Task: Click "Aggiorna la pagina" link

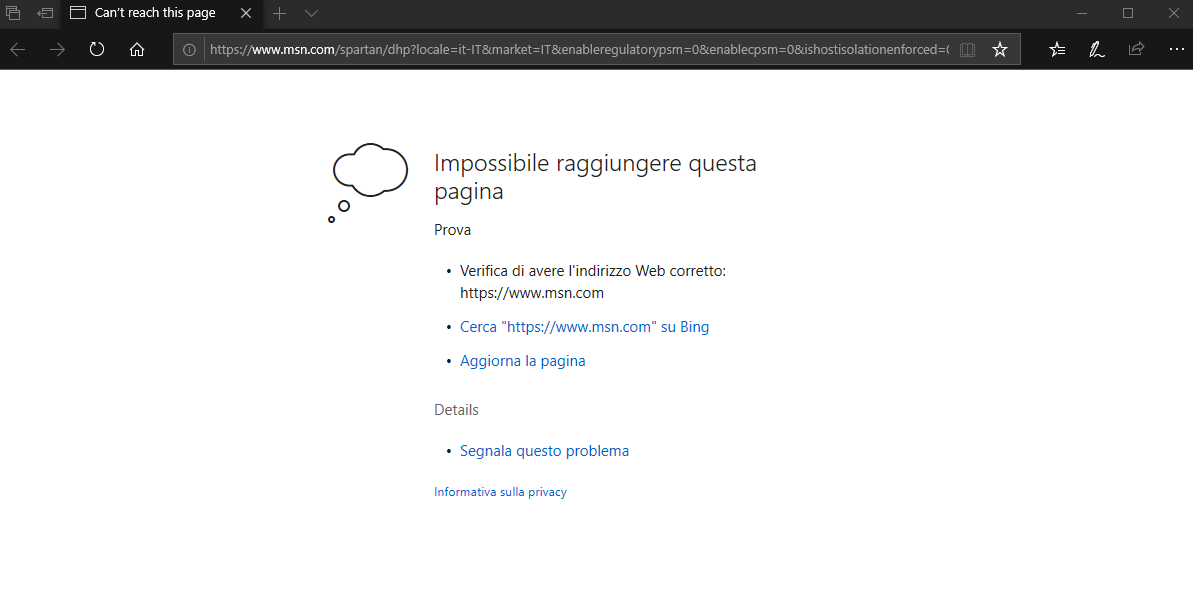Action: click(523, 361)
